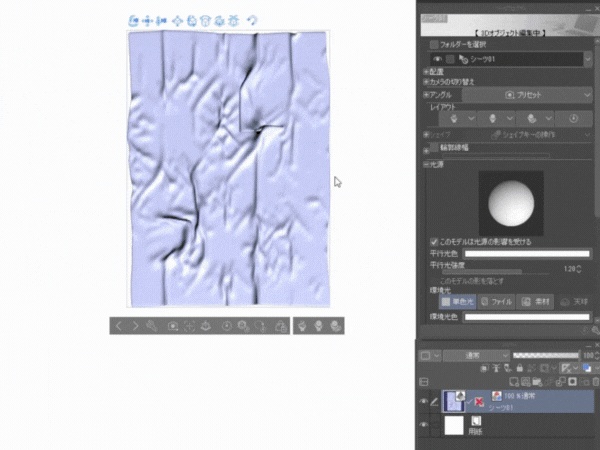Select the camera pan manipulator icon above the sheet
This screenshot has width=600, height=450.
[x=147, y=21]
